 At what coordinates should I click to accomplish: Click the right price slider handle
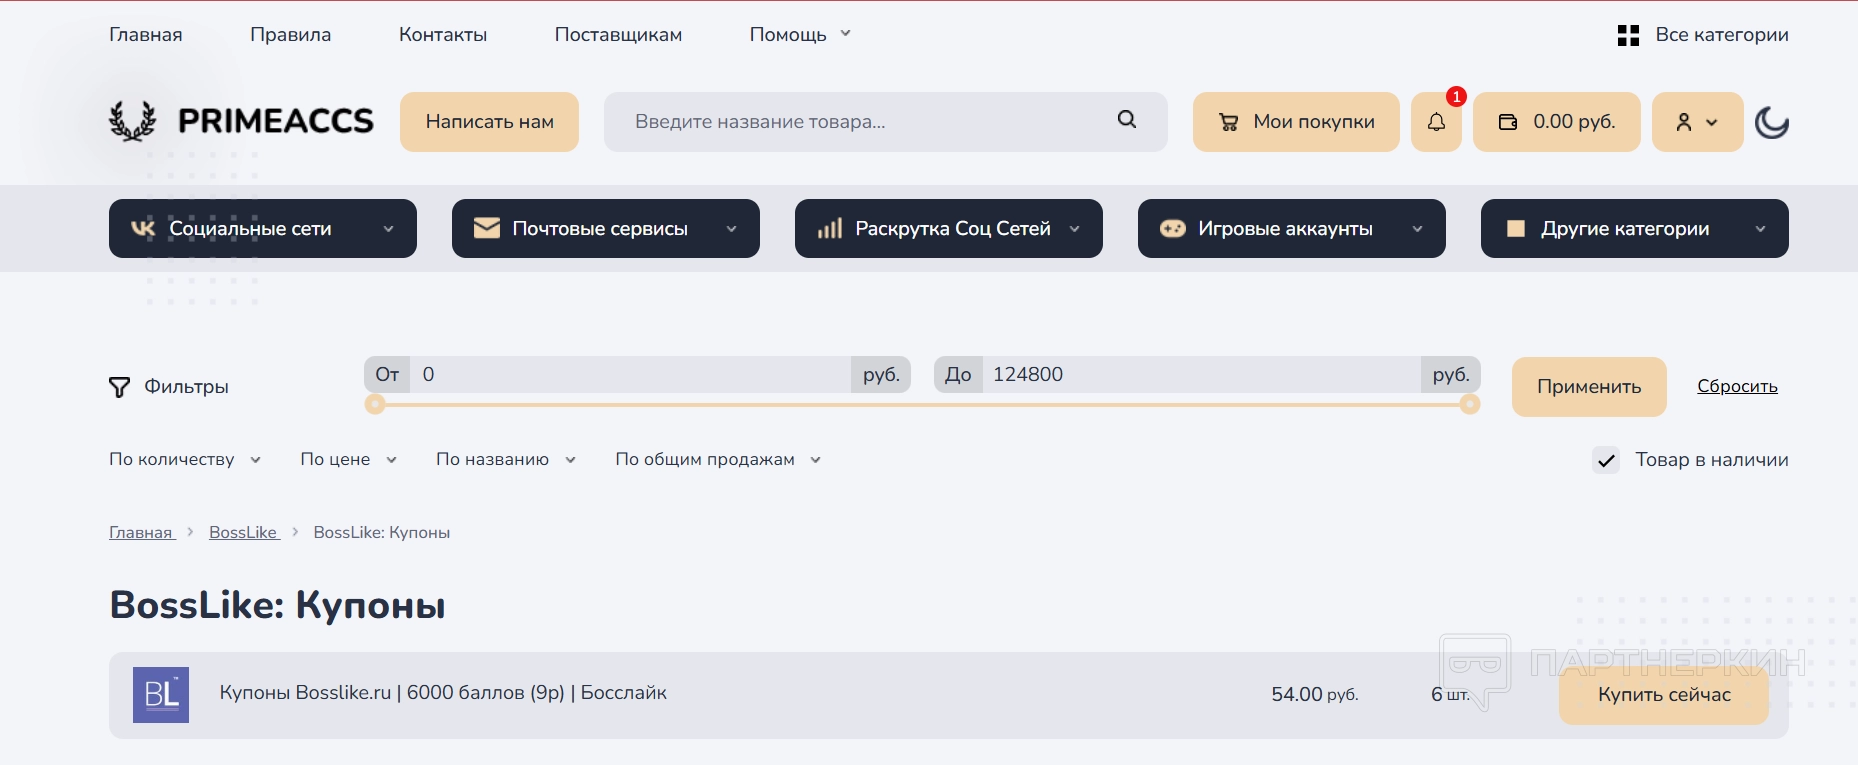(x=1470, y=404)
